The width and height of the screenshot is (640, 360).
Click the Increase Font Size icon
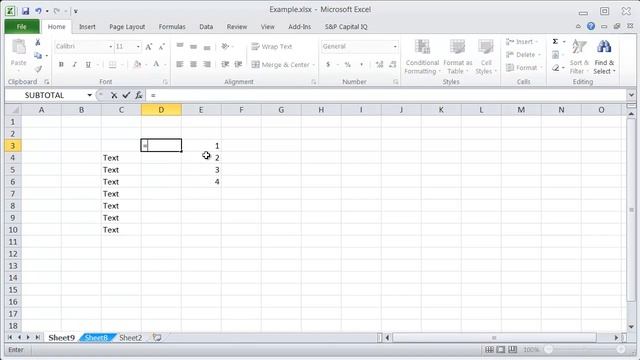pos(149,47)
